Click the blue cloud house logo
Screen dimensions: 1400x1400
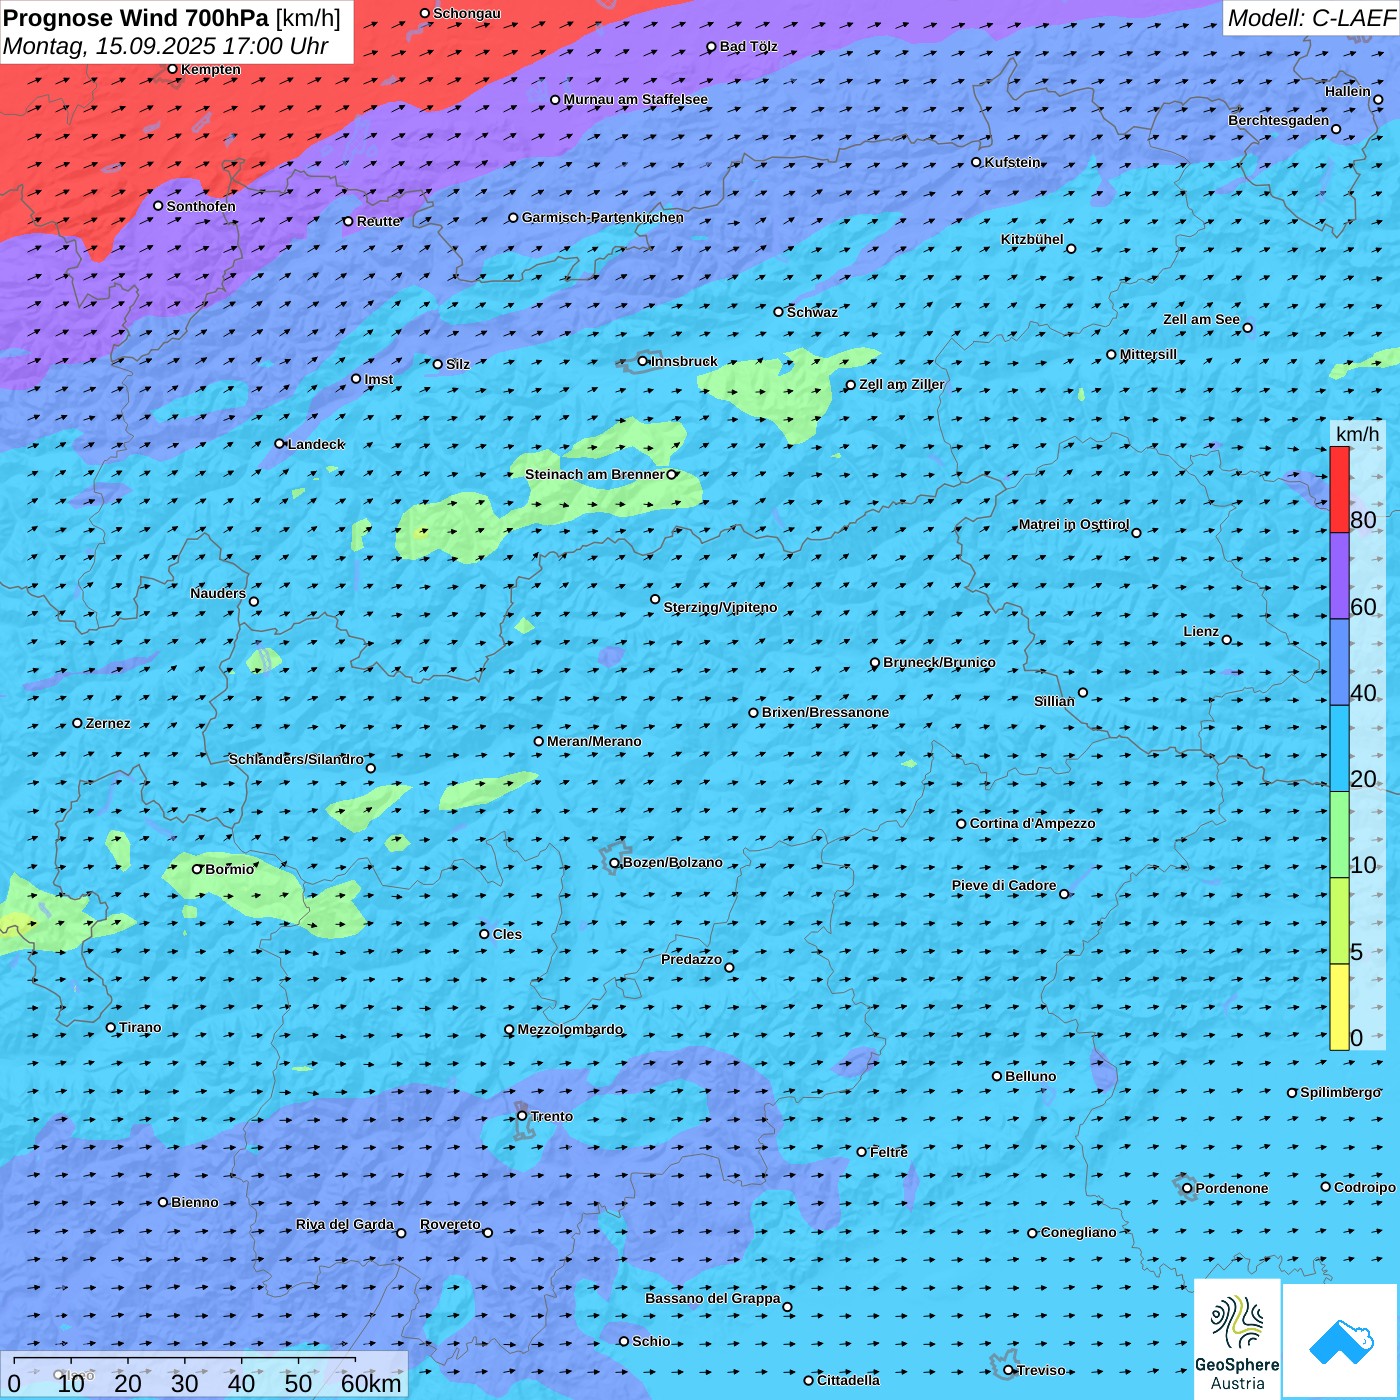[1341, 1341]
